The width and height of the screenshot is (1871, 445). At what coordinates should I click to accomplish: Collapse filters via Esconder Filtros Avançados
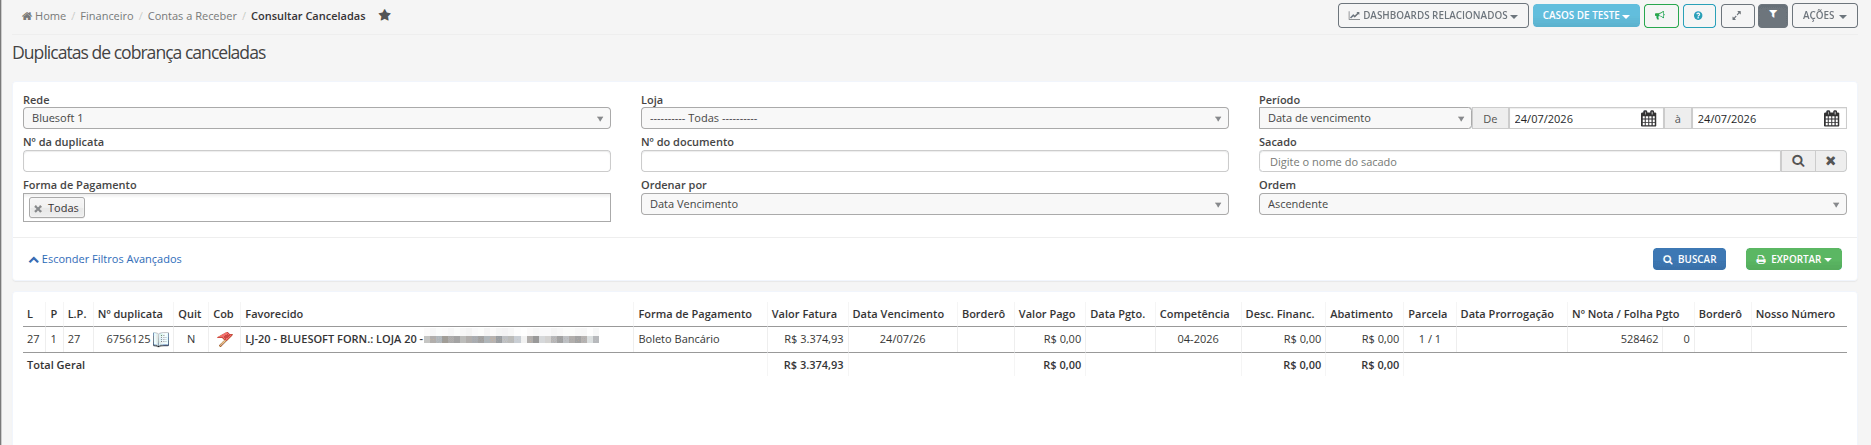click(105, 259)
